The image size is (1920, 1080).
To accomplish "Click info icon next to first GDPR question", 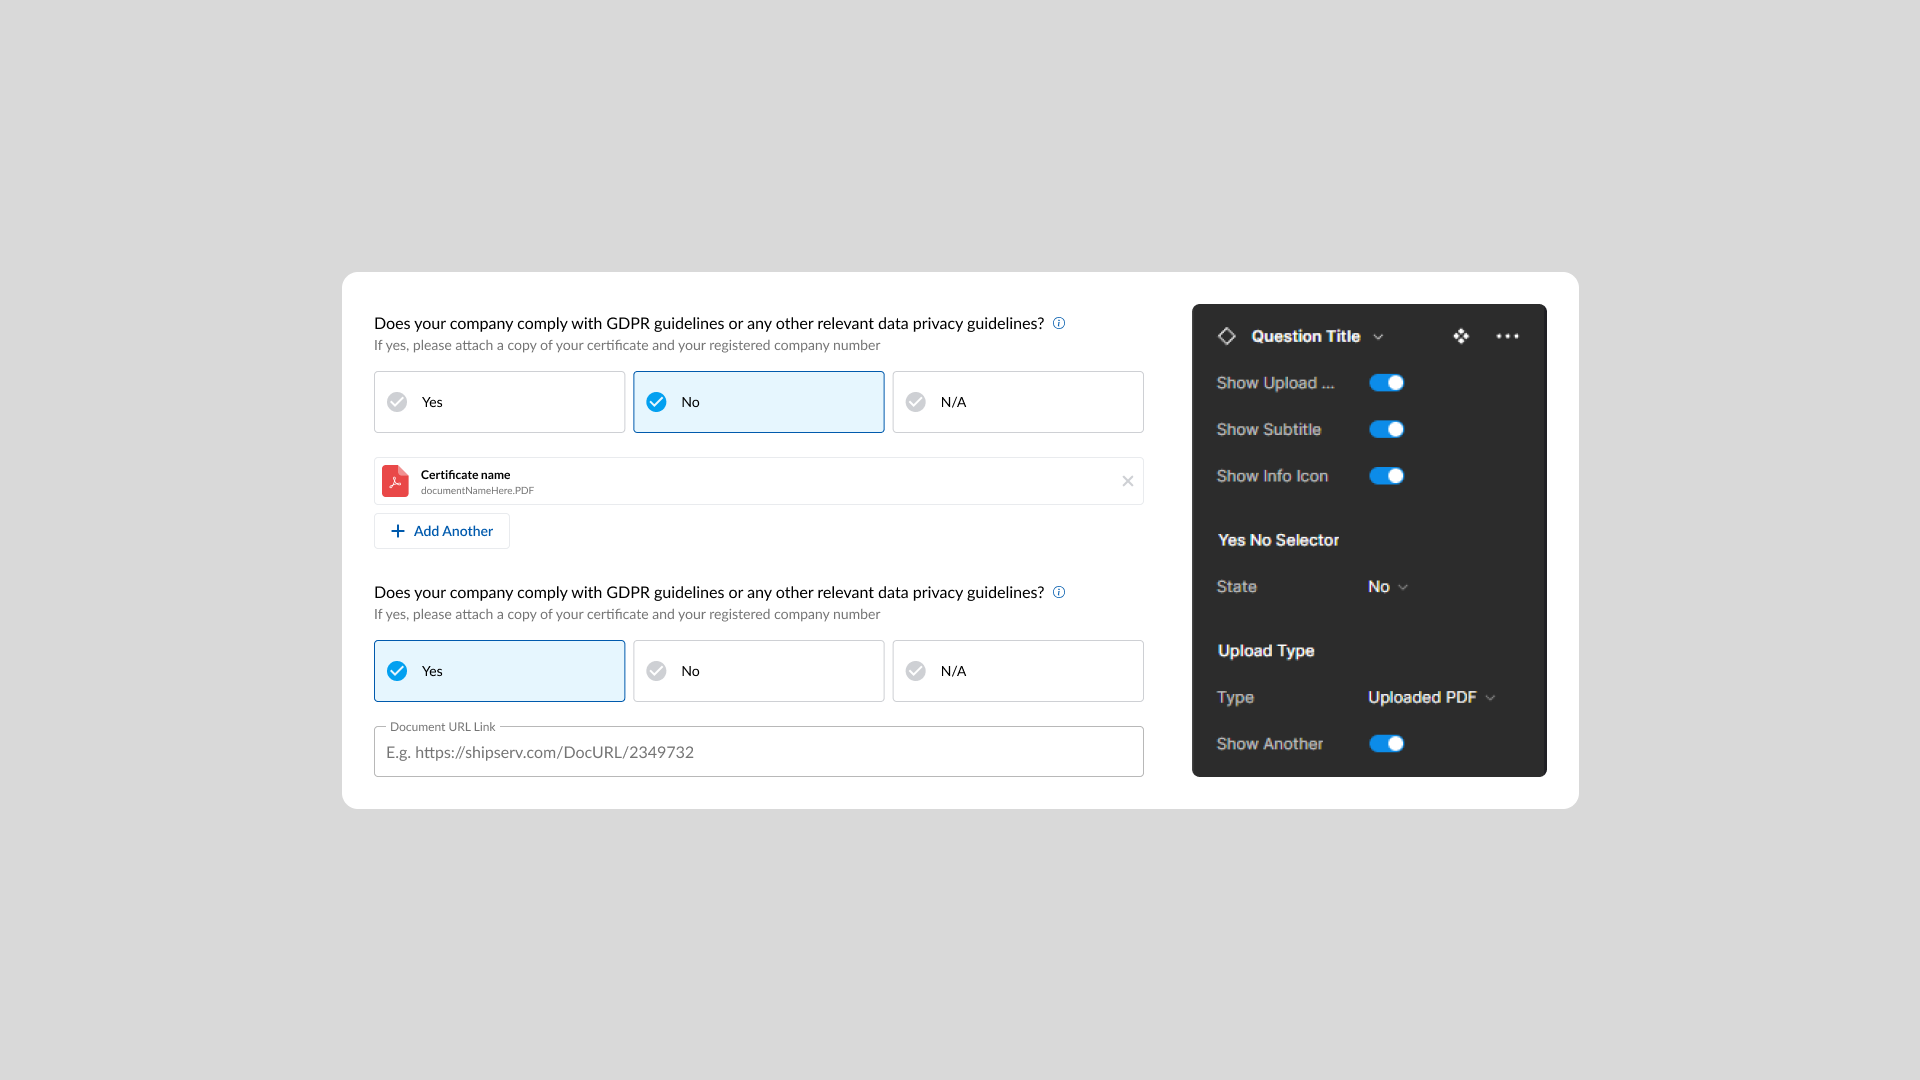I will (x=1059, y=323).
